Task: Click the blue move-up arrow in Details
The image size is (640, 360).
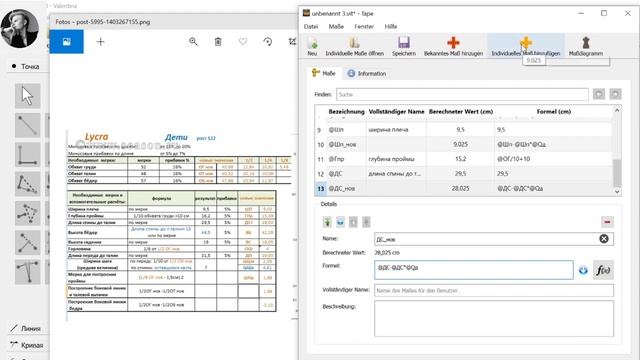Action: (340, 222)
